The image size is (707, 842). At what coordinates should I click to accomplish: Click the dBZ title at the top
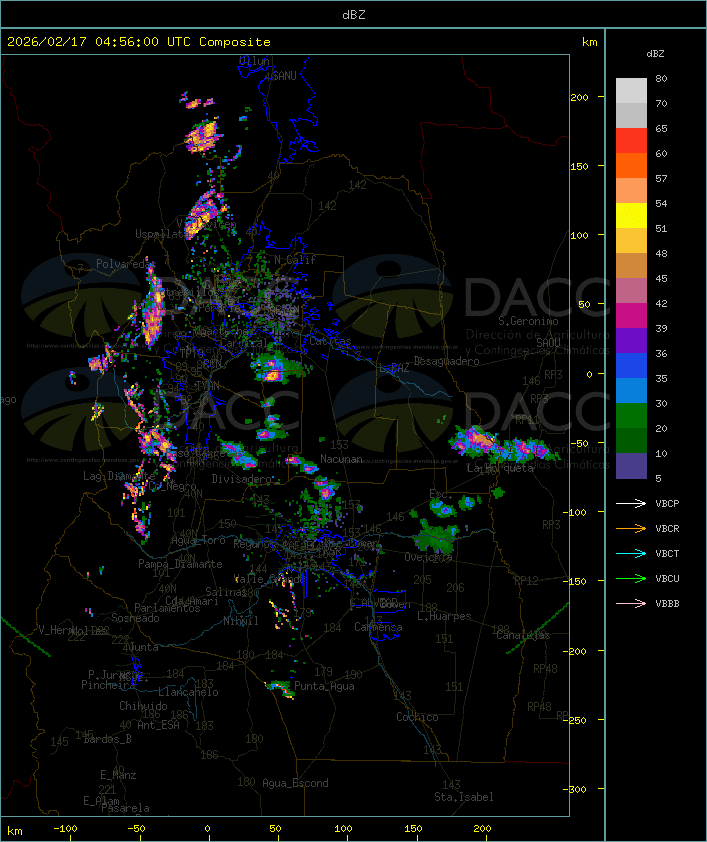(354, 15)
